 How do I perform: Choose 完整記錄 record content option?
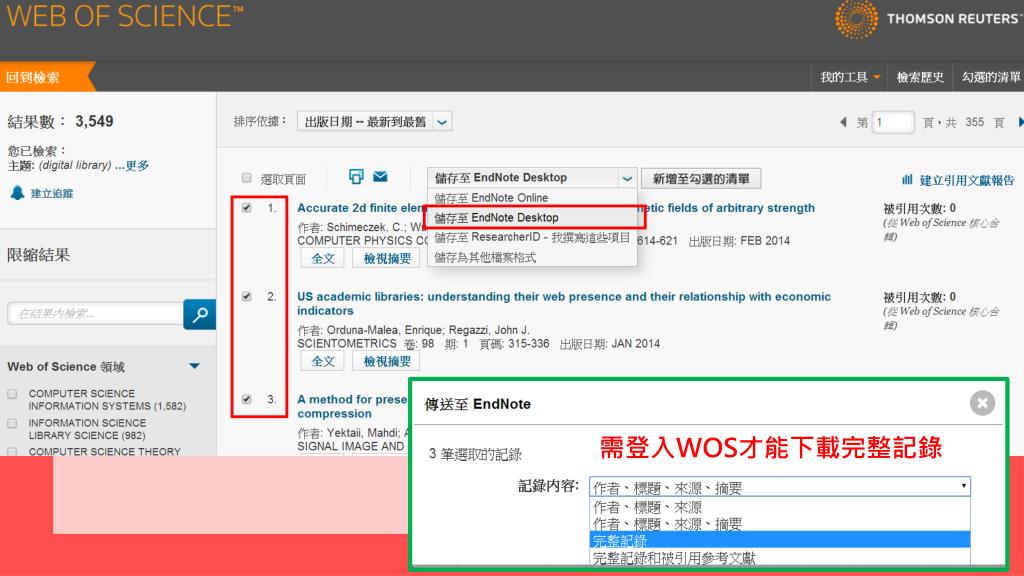[780, 541]
